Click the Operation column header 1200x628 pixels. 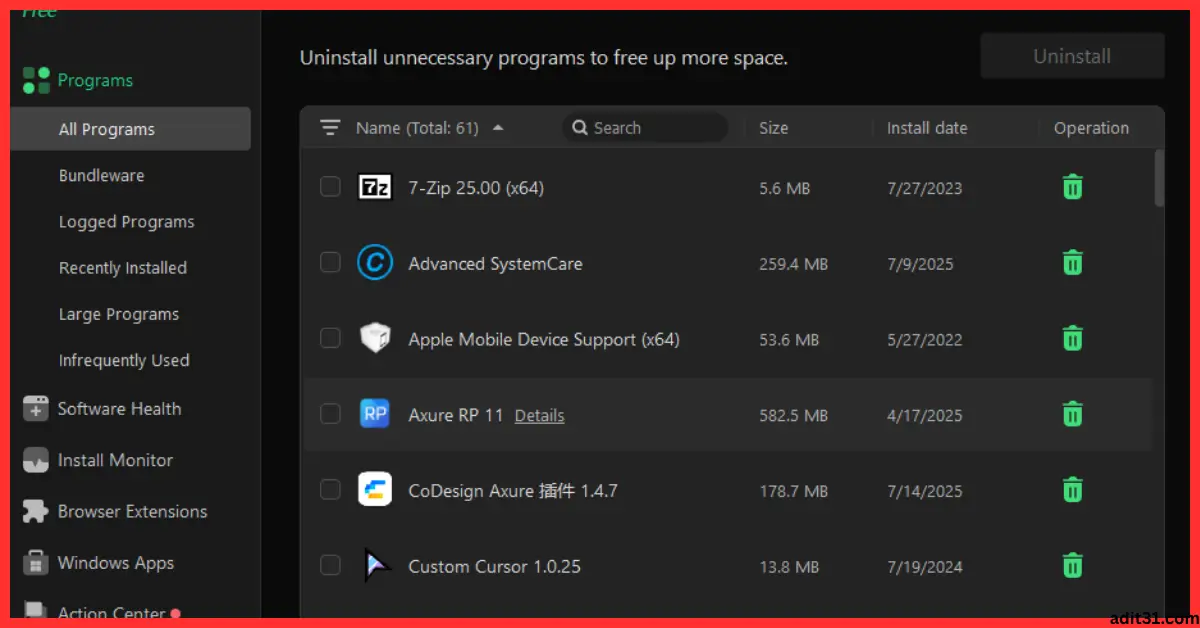(1091, 128)
